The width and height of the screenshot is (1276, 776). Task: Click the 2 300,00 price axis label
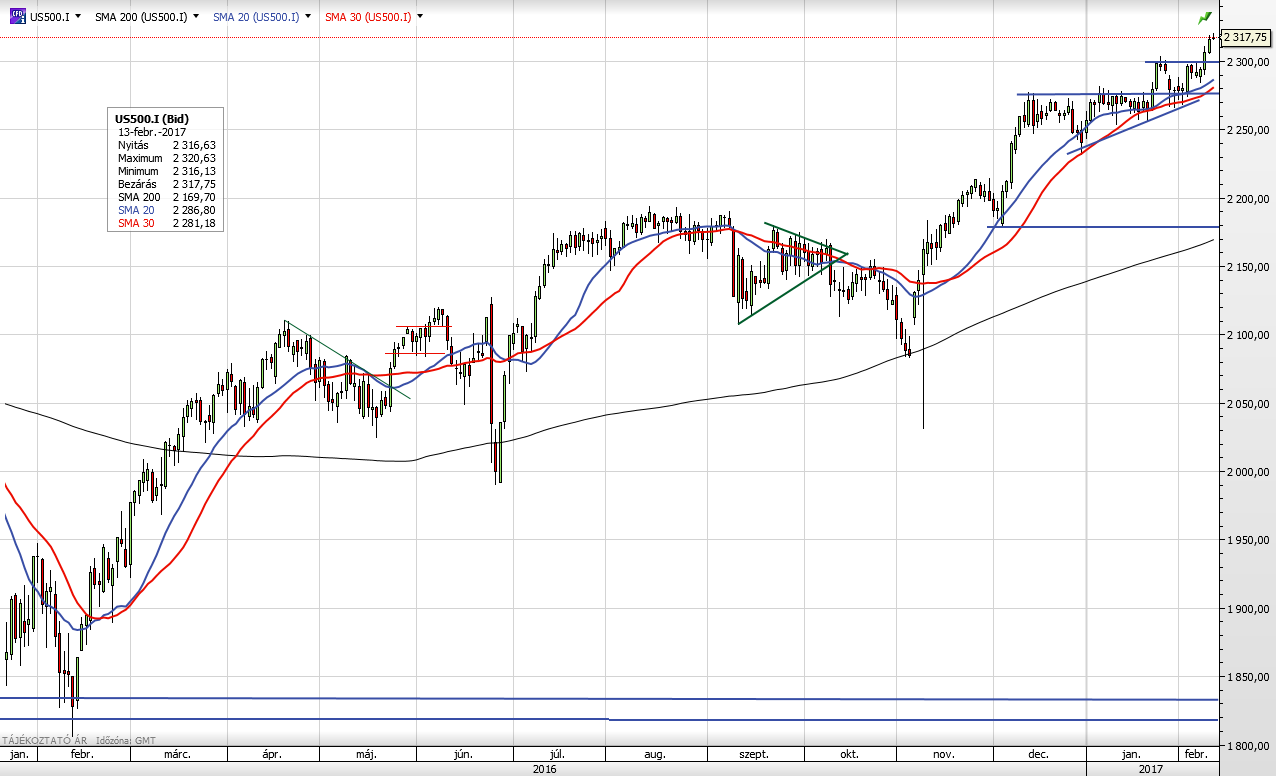pos(1249,62)
